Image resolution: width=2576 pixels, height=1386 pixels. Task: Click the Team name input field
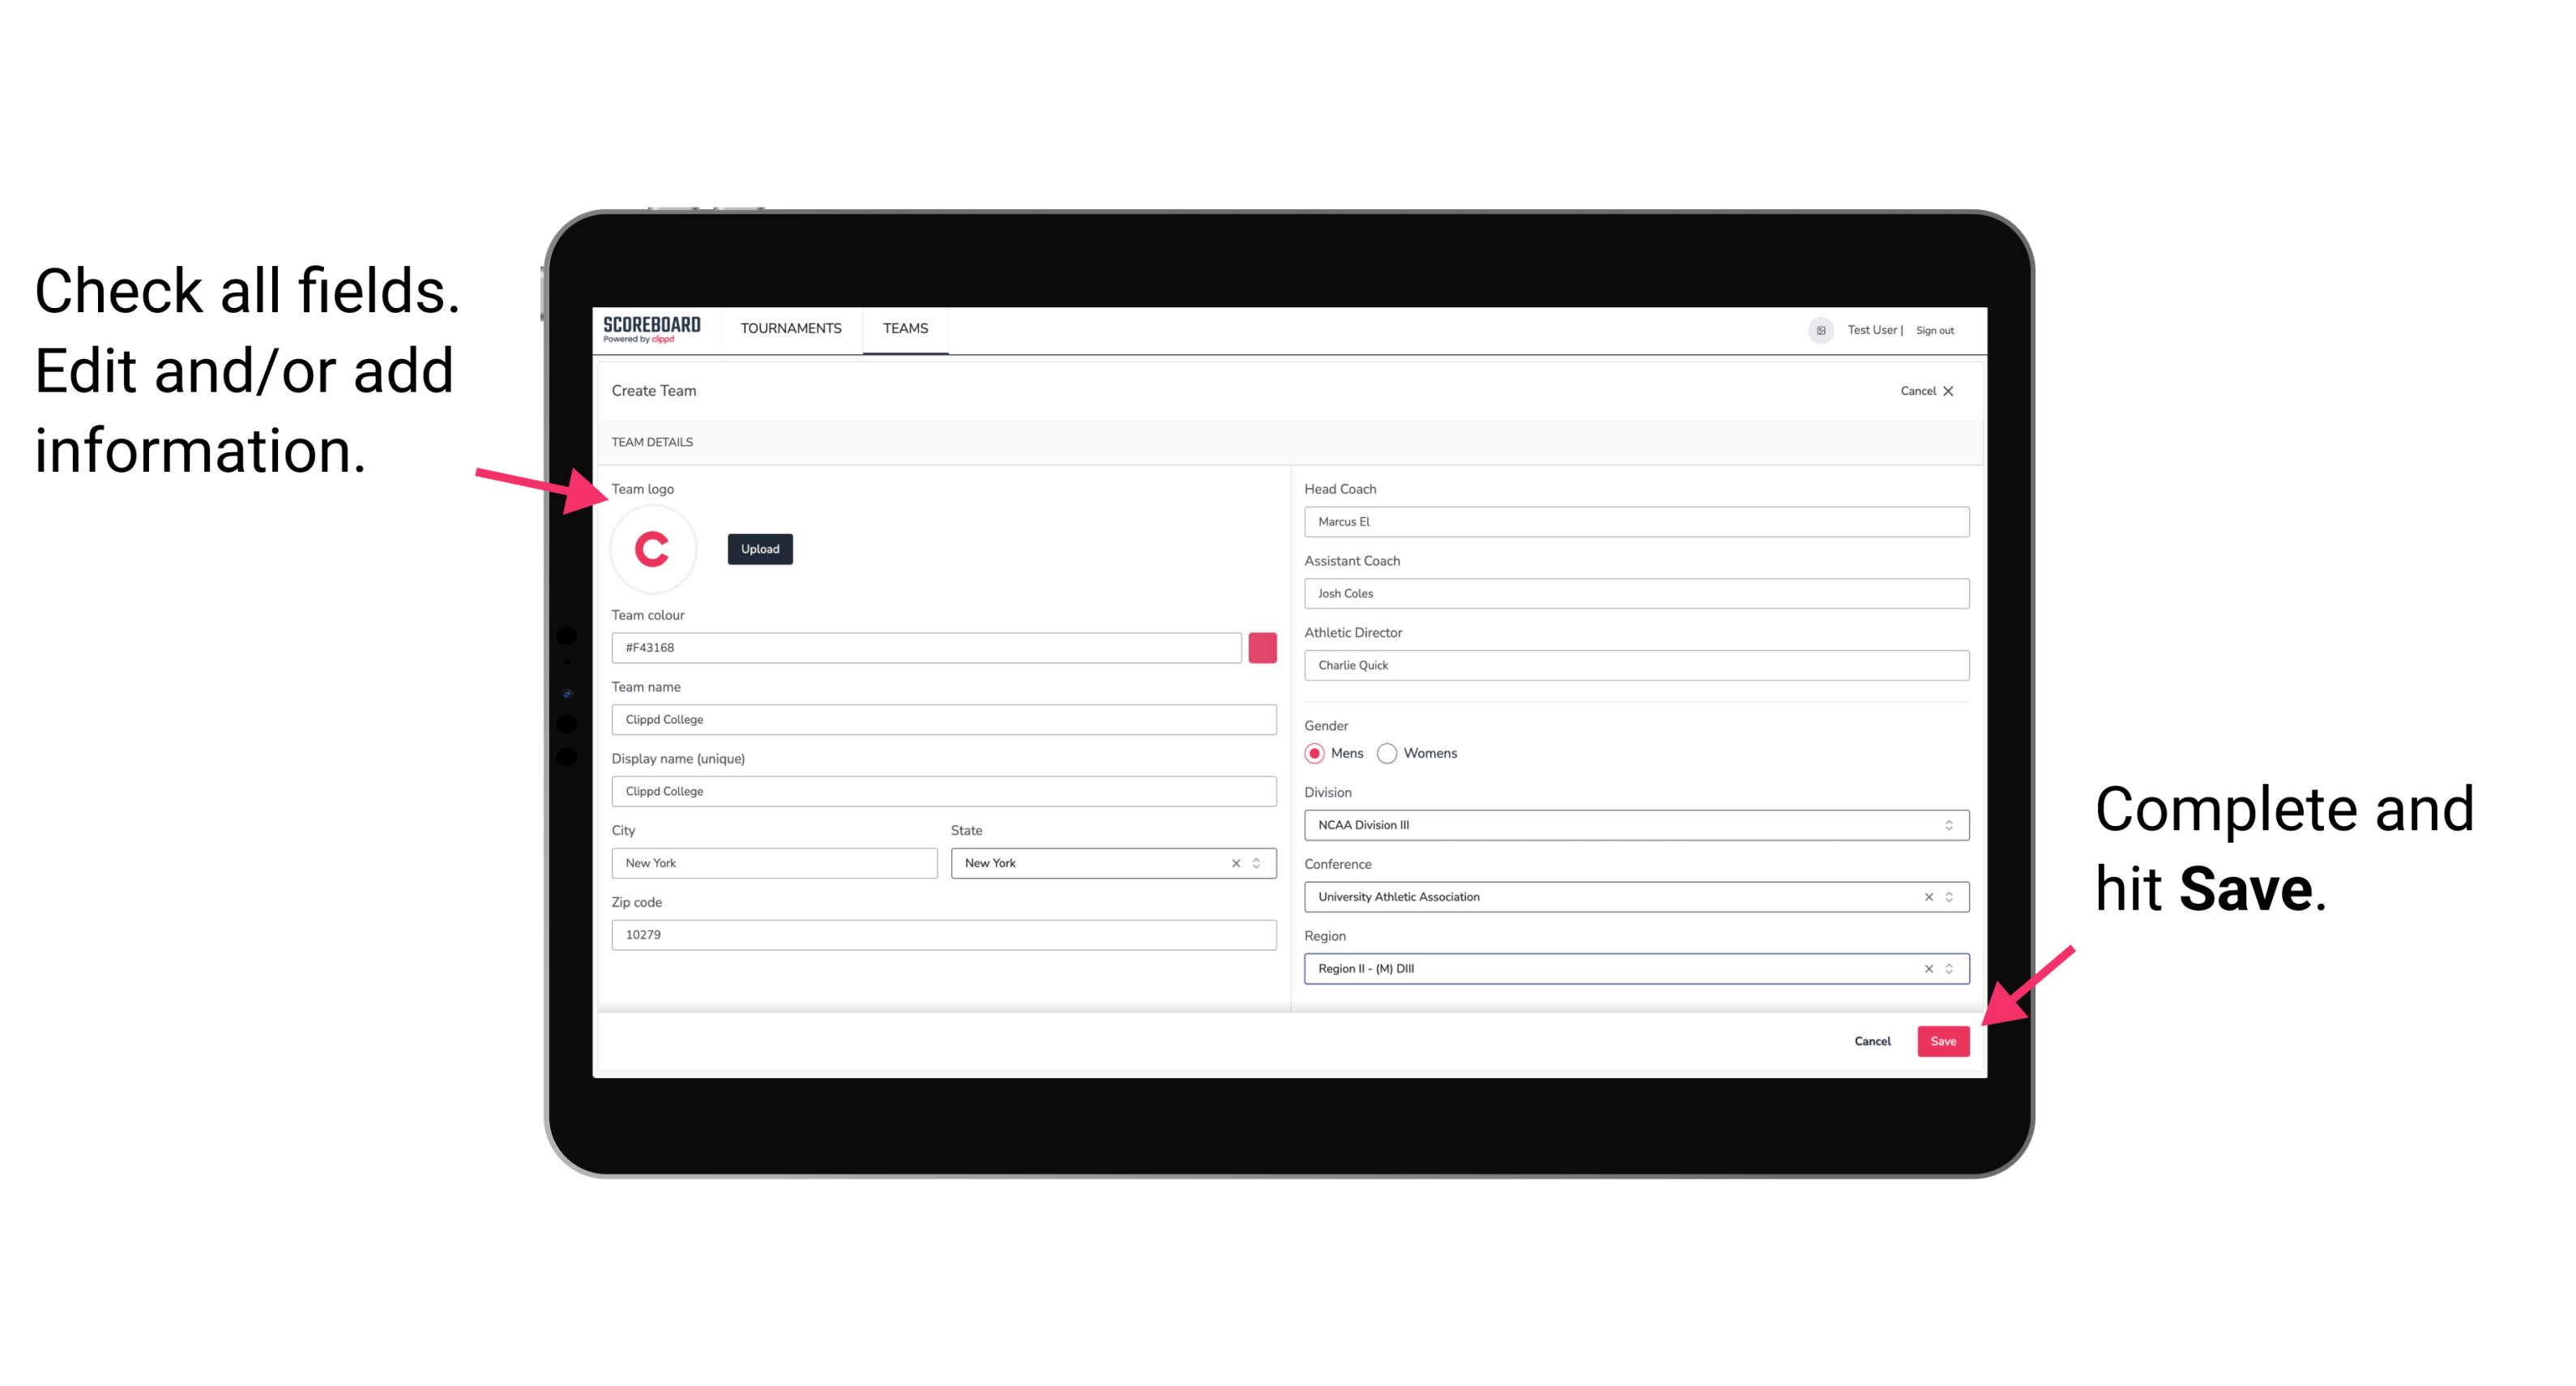coord(943,717)
